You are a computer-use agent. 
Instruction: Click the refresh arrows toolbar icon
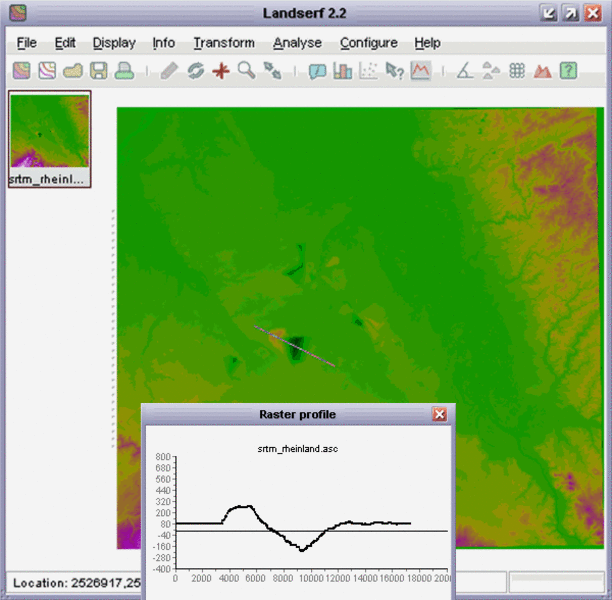(x=196, y=71)
